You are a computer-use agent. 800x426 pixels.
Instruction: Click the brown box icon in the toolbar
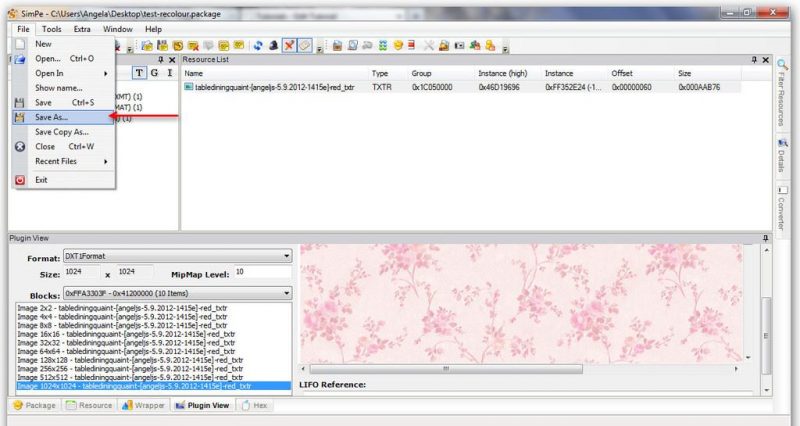tap(337, 46)
